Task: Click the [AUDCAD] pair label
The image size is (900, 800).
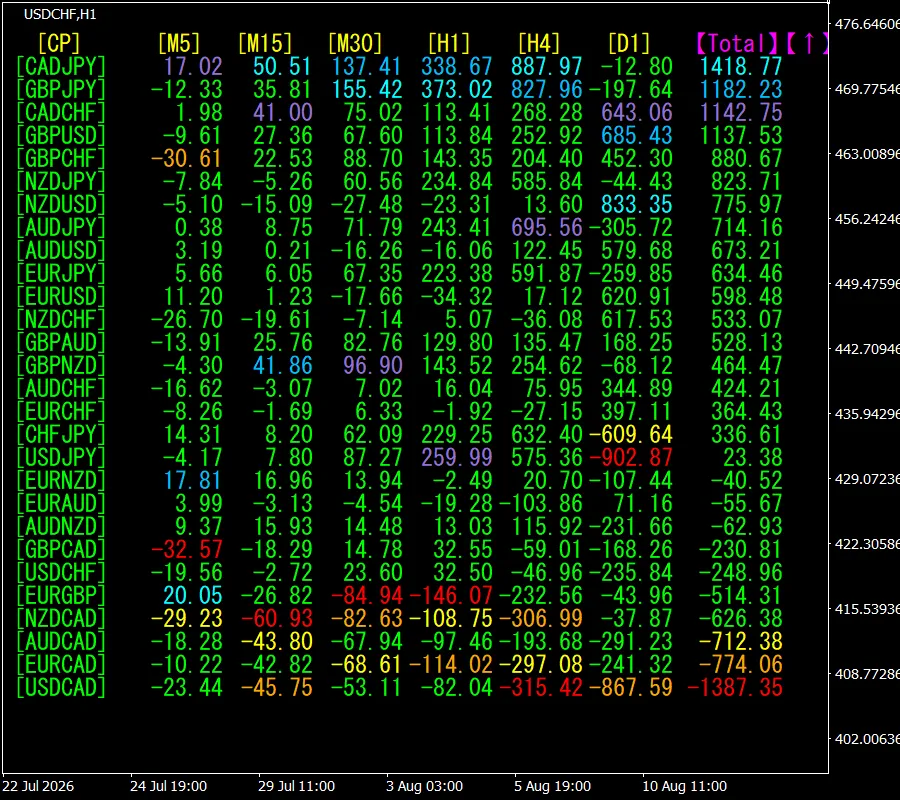Action: 61,641
